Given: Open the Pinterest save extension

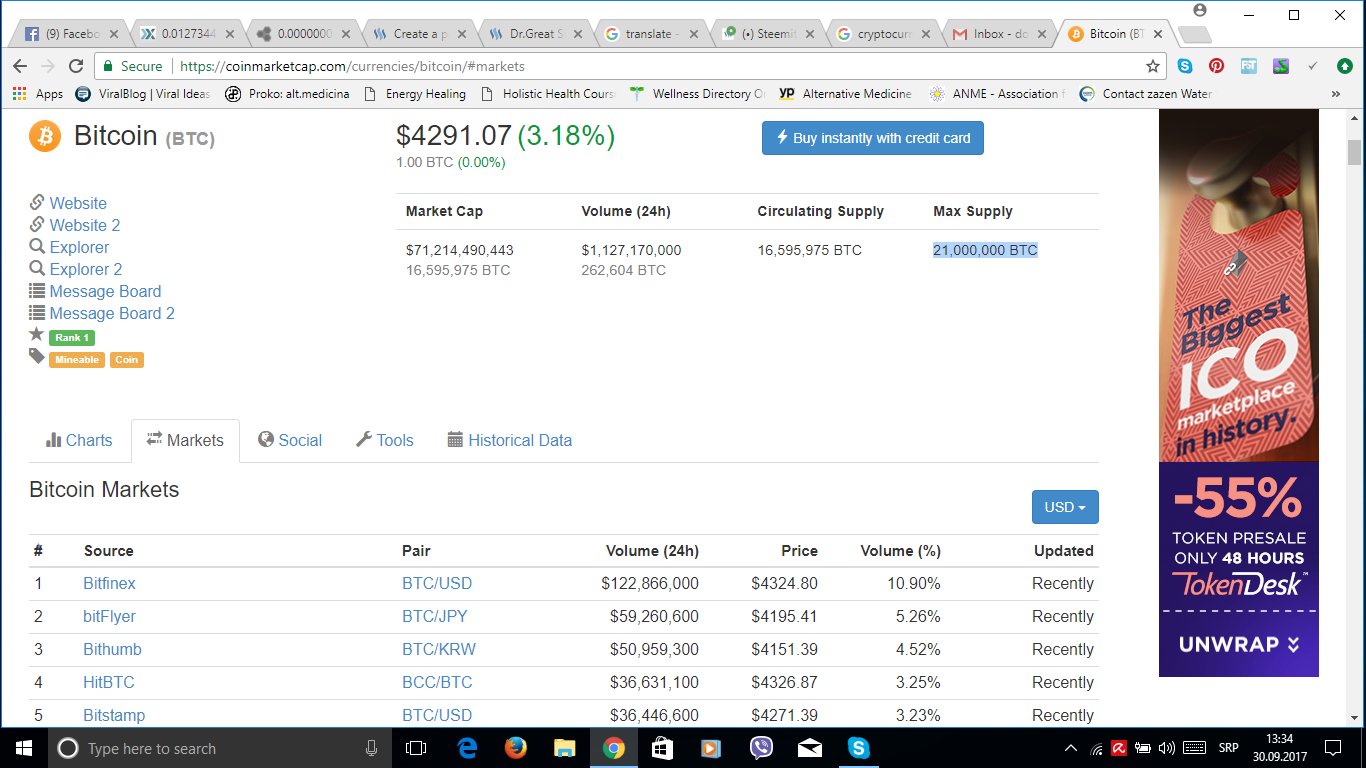Looking at the screenshot, I should [1216, 66].
